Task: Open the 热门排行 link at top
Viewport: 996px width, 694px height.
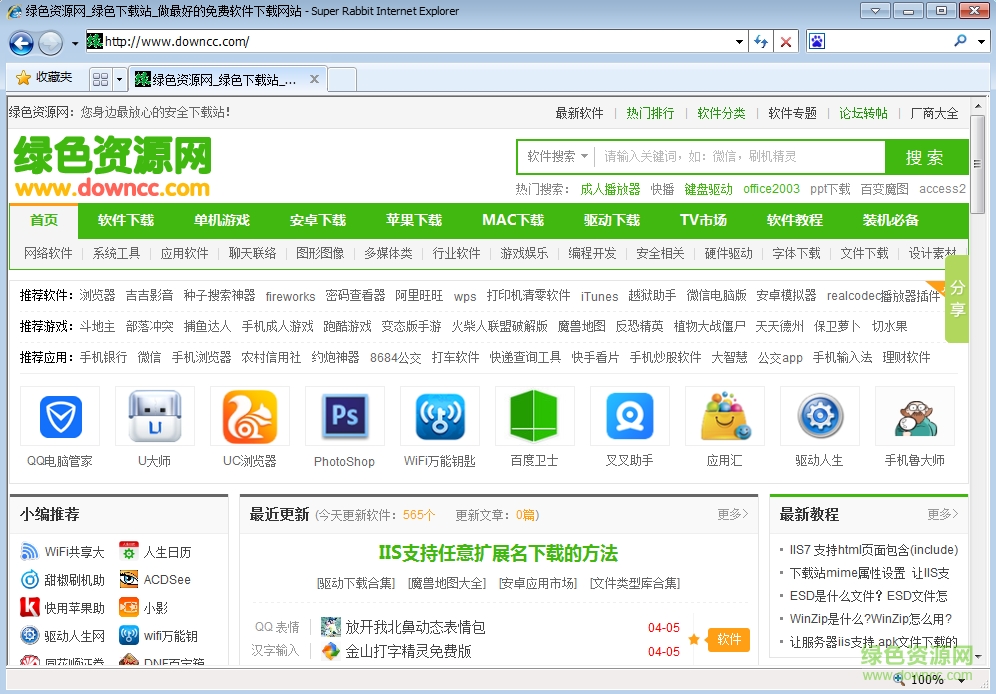Action: (x=648, y=113)
